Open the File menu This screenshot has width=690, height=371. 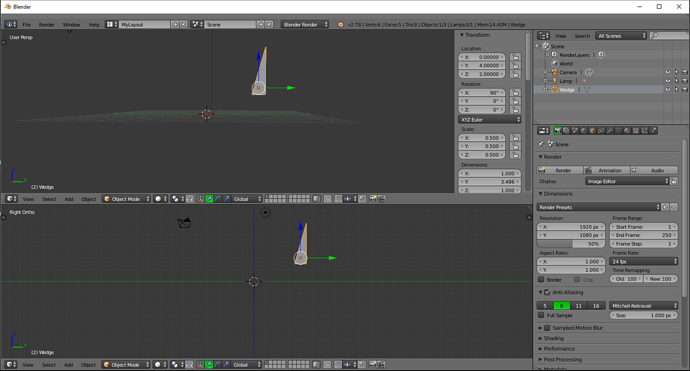click(x=26, y=25)
